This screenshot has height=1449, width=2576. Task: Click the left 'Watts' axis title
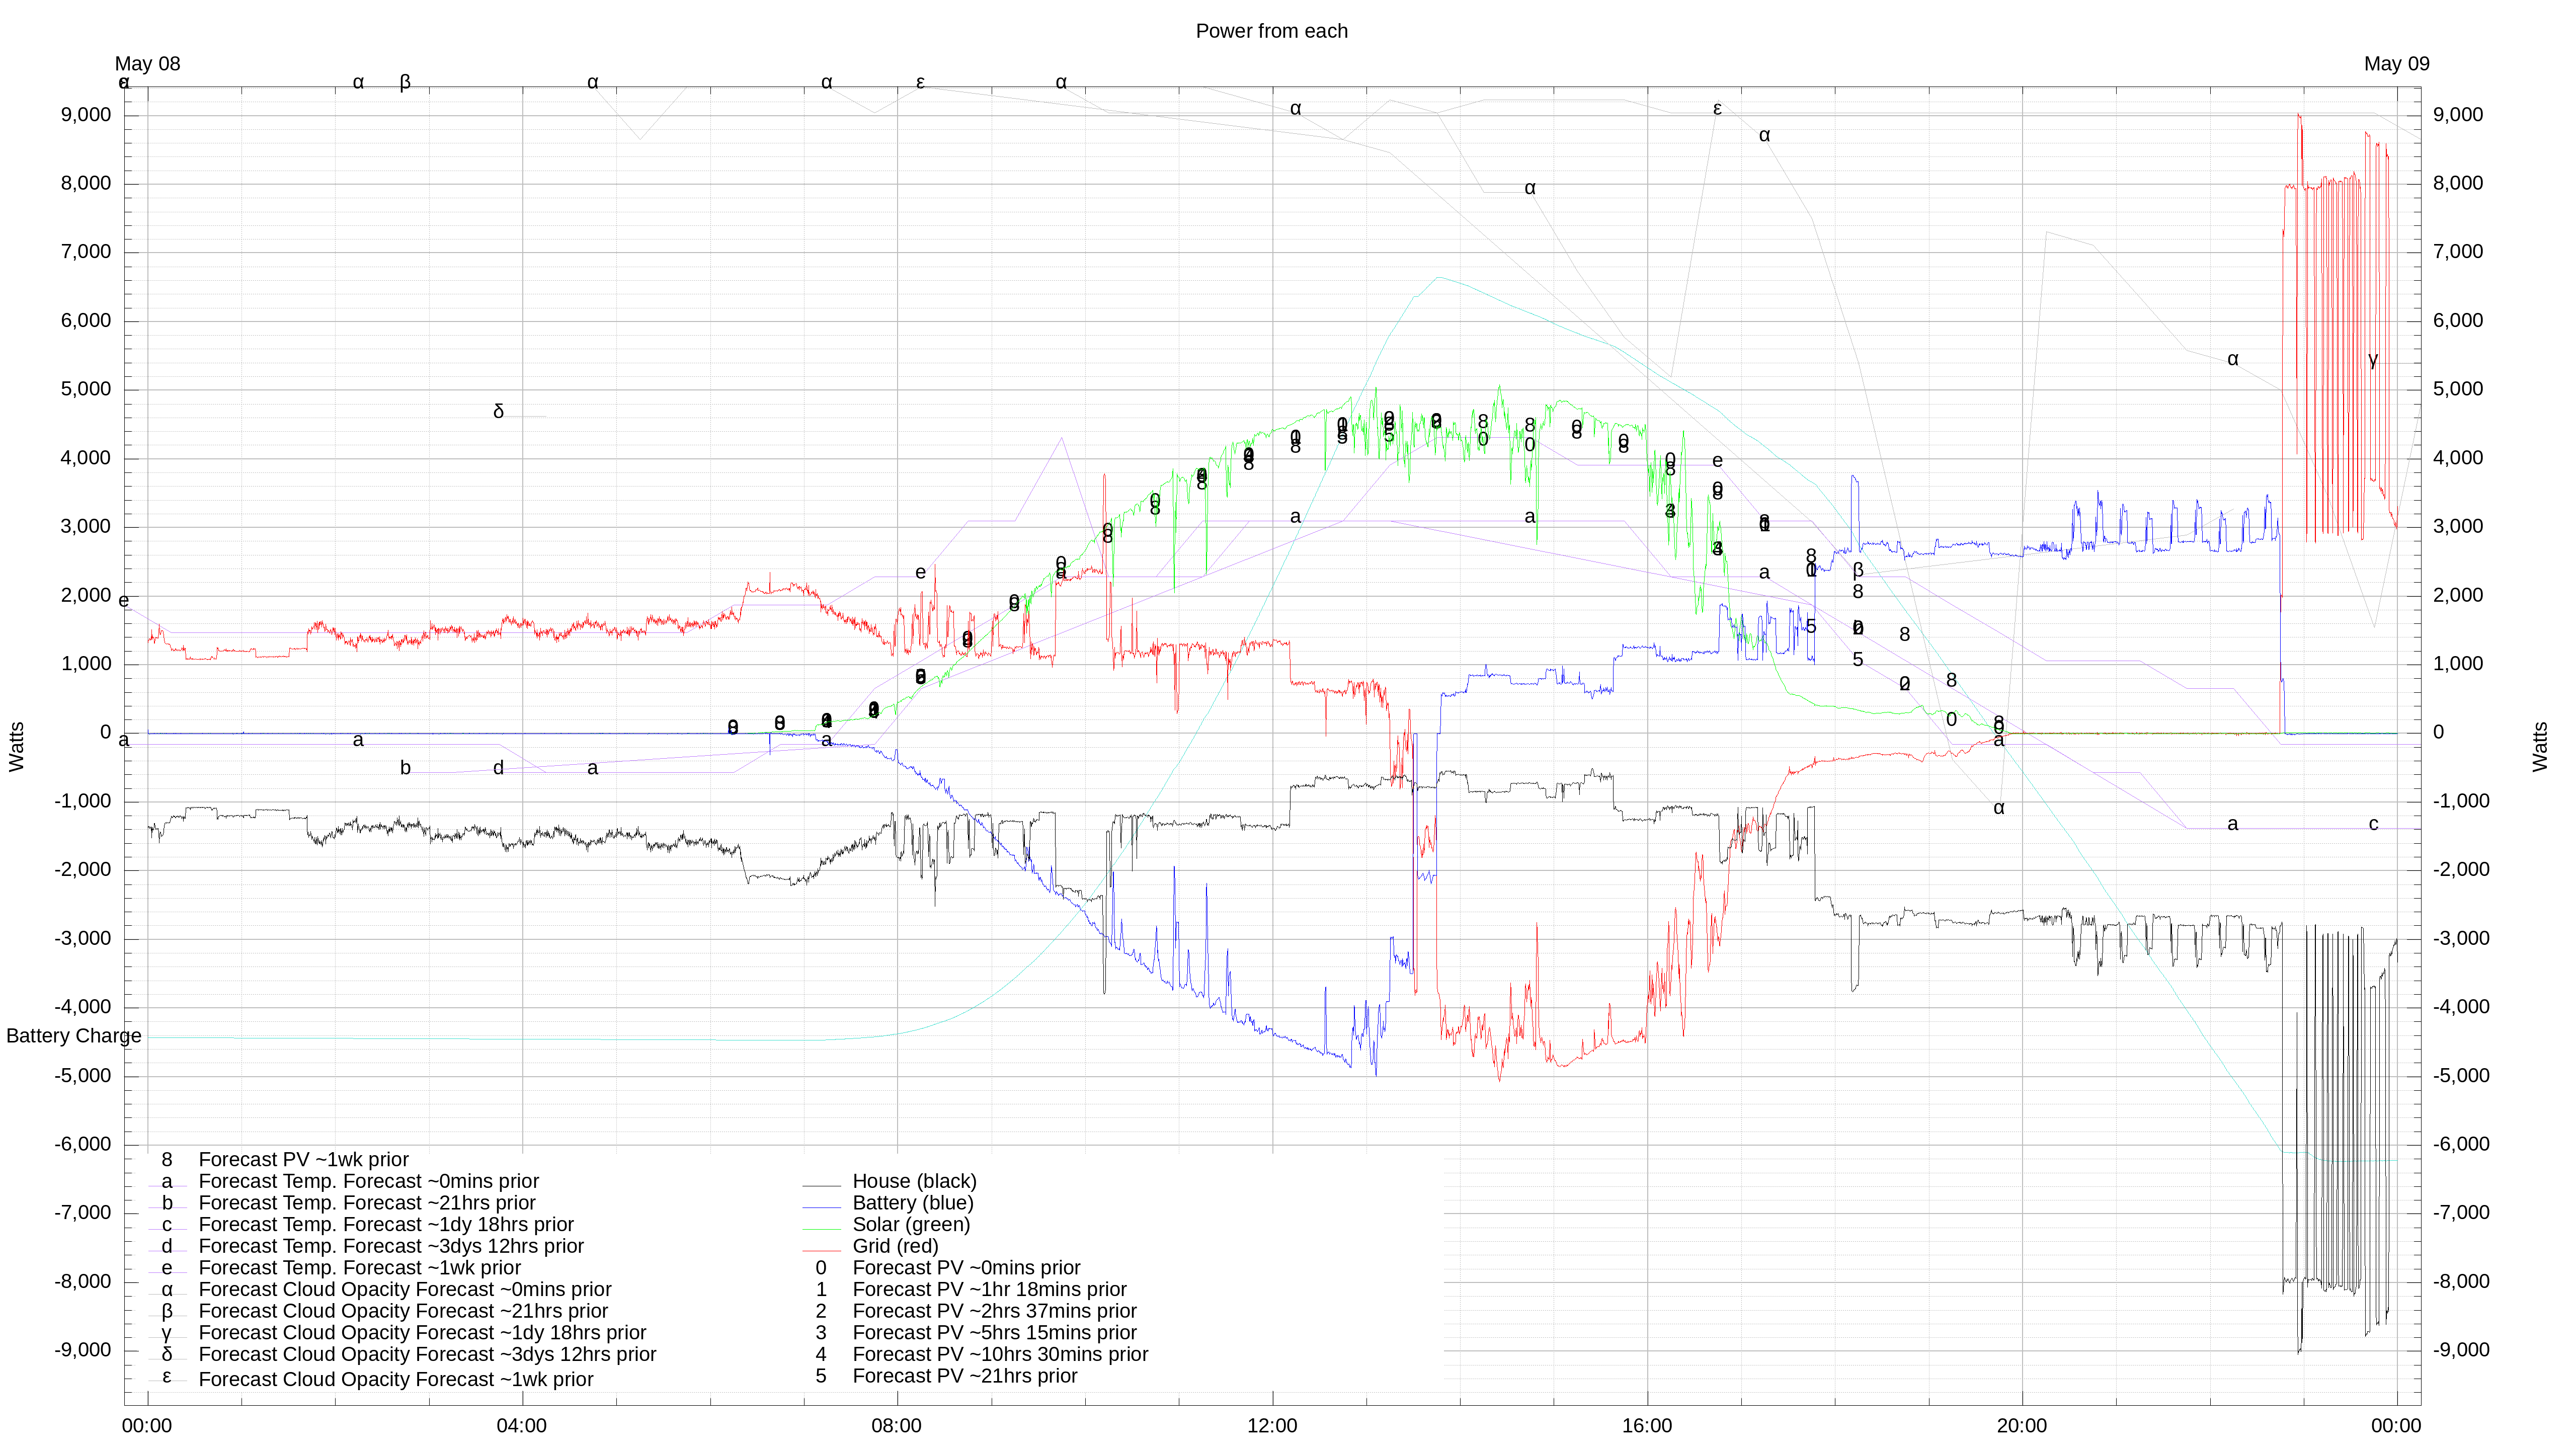pos(17,746)
